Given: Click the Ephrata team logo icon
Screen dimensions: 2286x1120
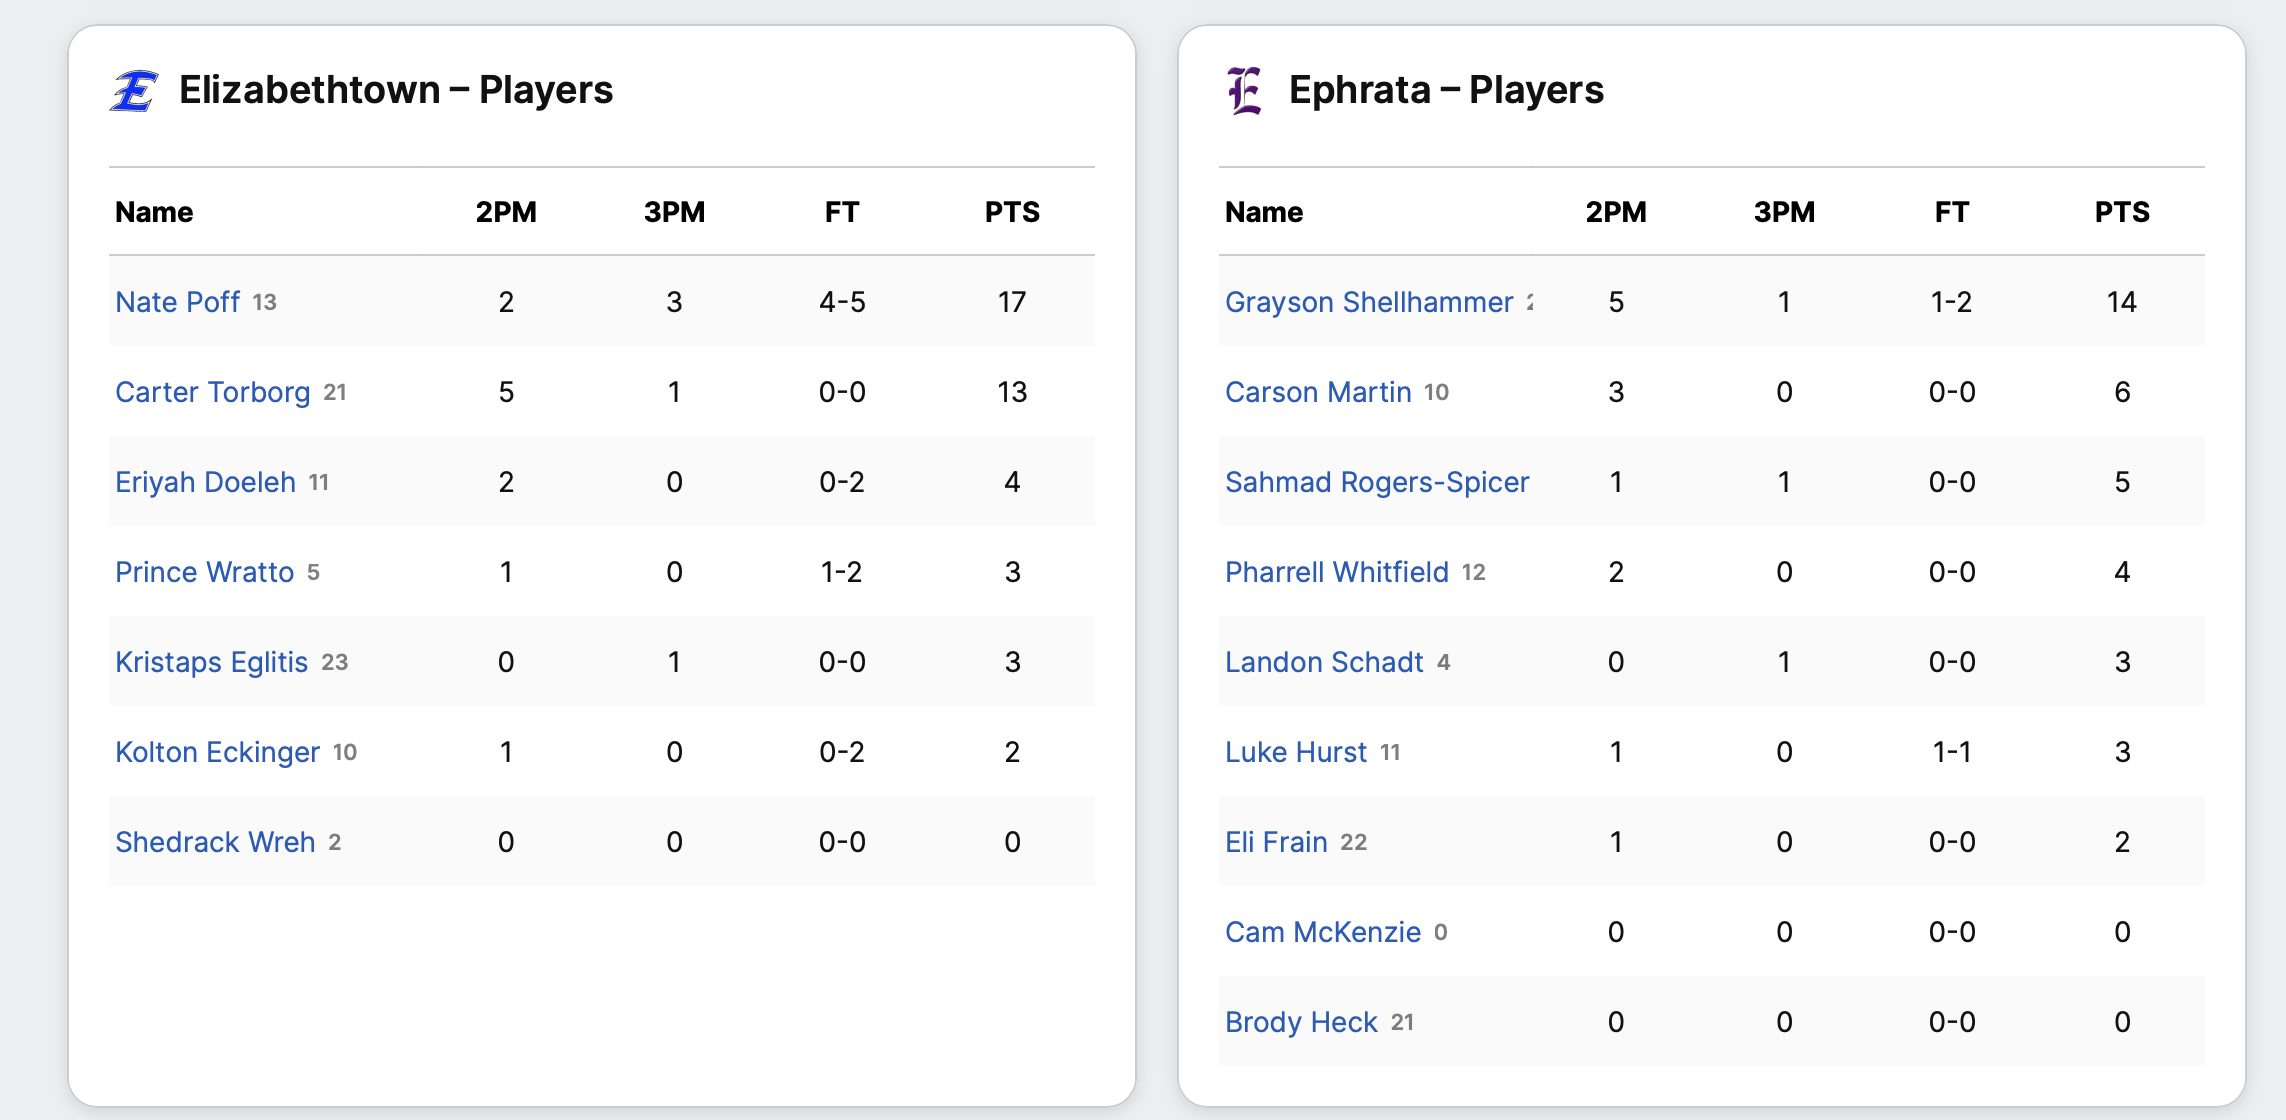Looking at the screenshot, I should (x=1245, y=91).
